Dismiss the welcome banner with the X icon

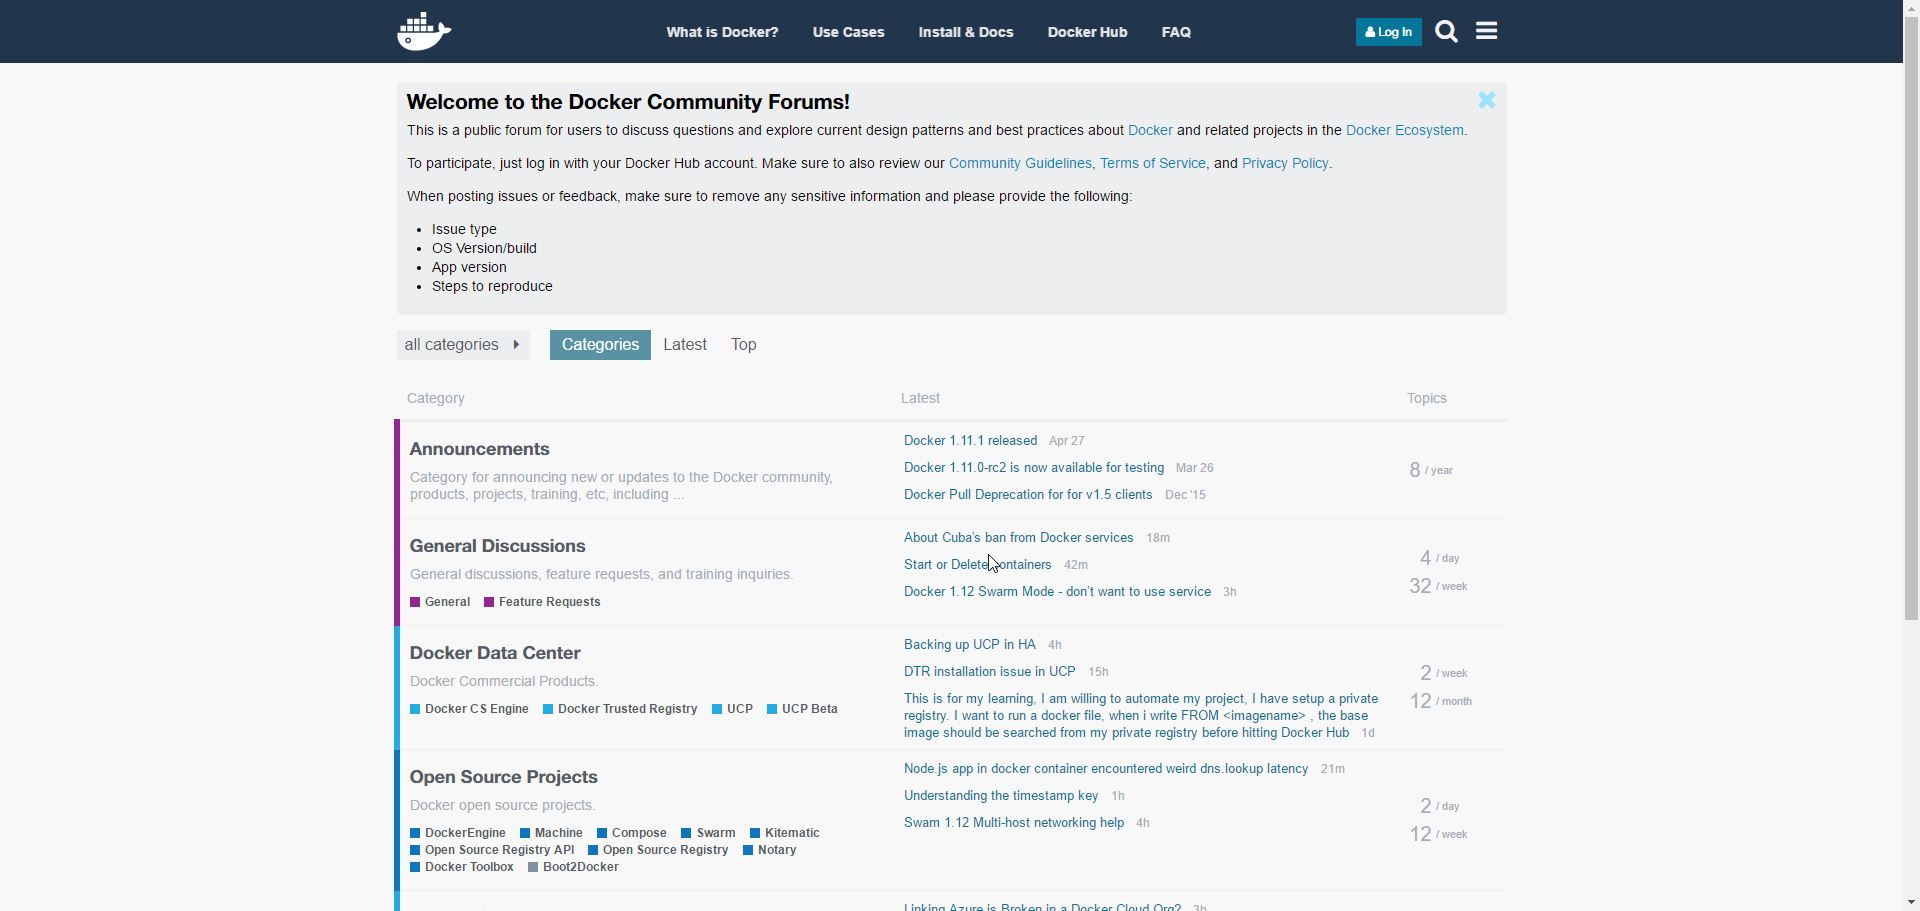(x=1486, y=100)
